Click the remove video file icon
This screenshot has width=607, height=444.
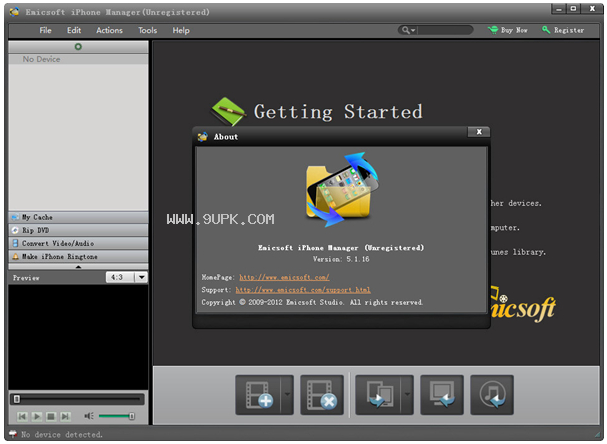pyautogui.click(x=322, y=395)
